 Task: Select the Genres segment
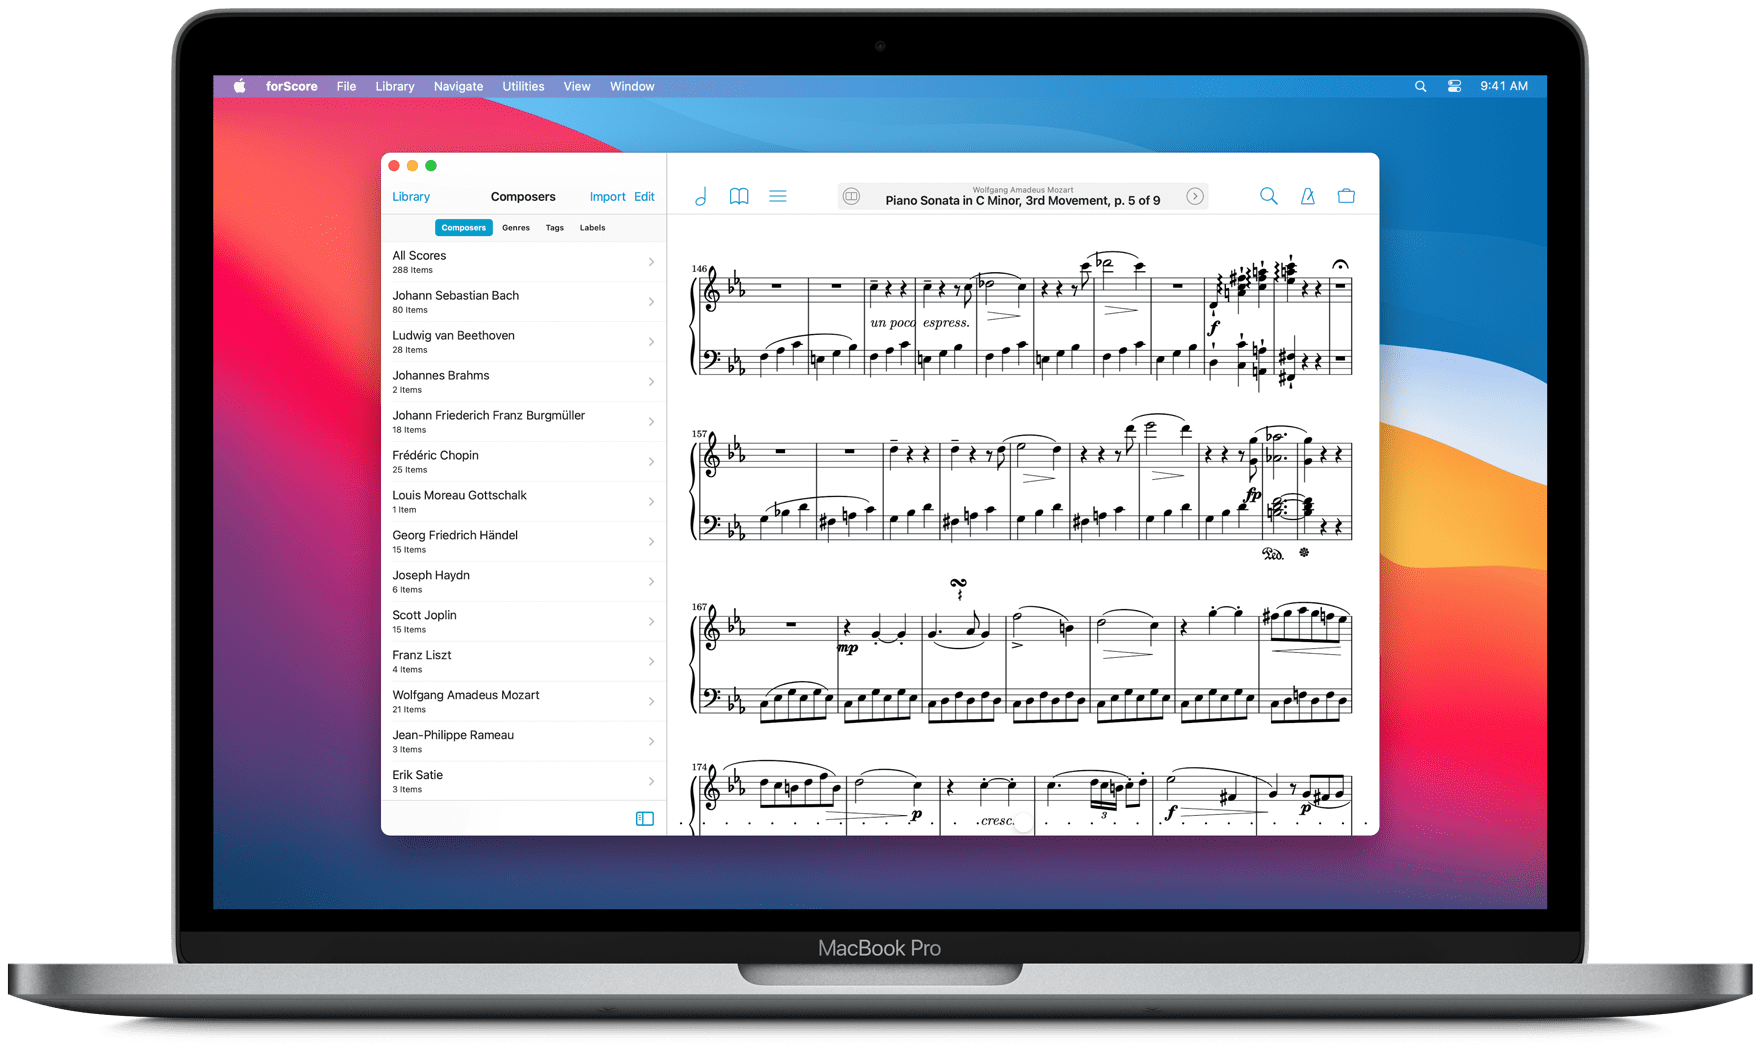point(516,228)
